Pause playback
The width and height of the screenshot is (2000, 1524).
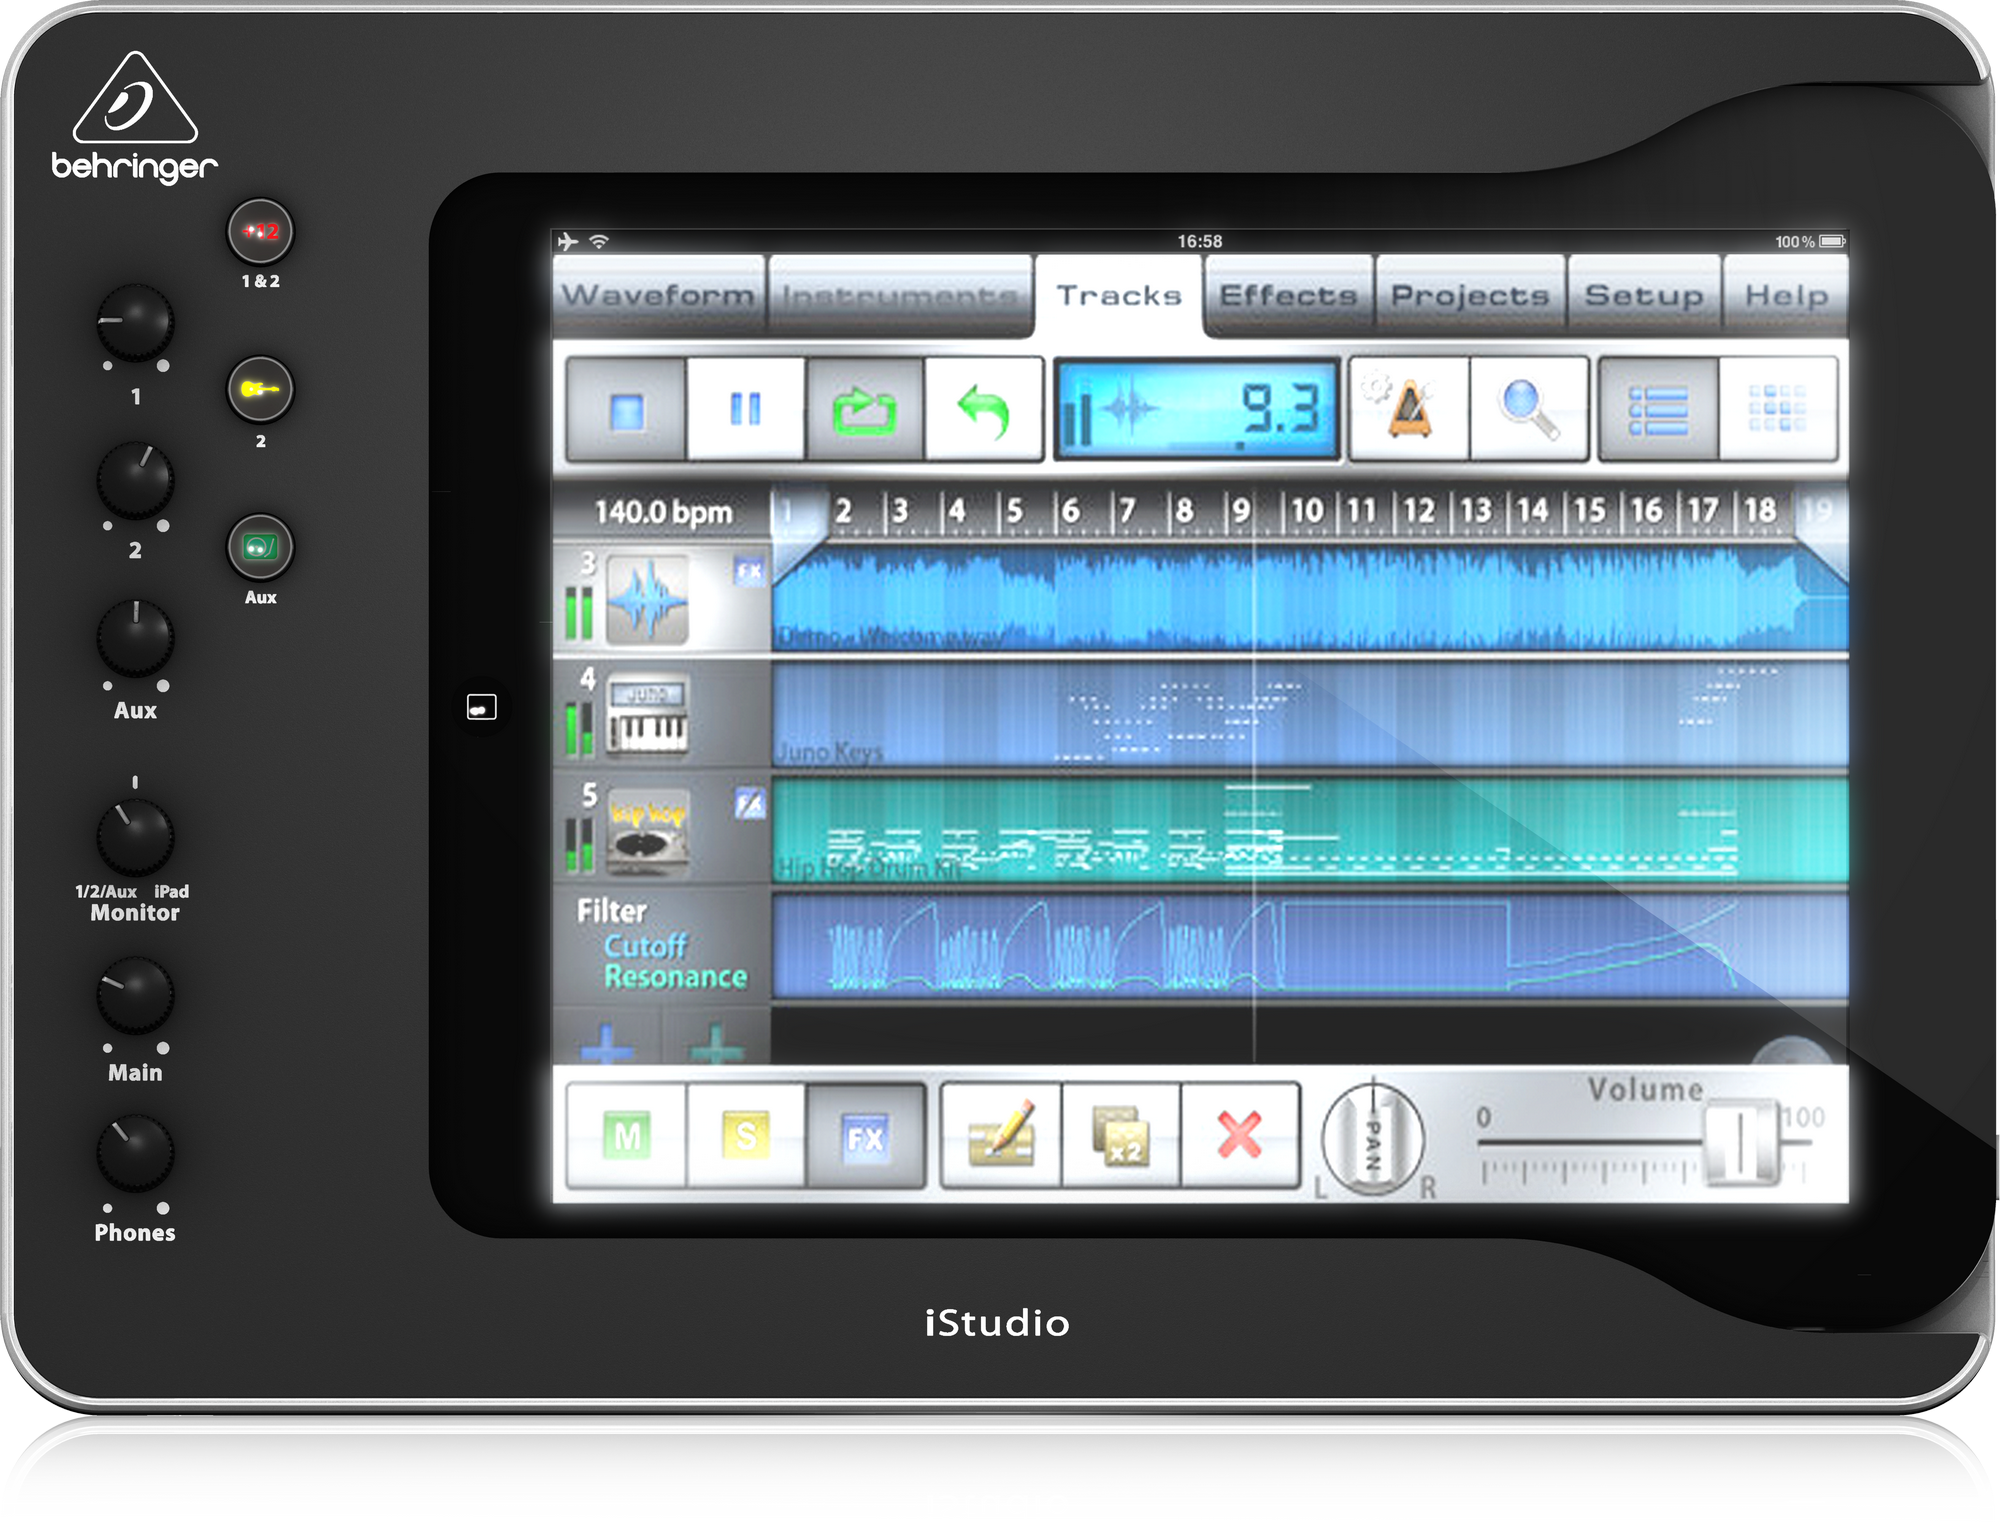click(745, 410)
